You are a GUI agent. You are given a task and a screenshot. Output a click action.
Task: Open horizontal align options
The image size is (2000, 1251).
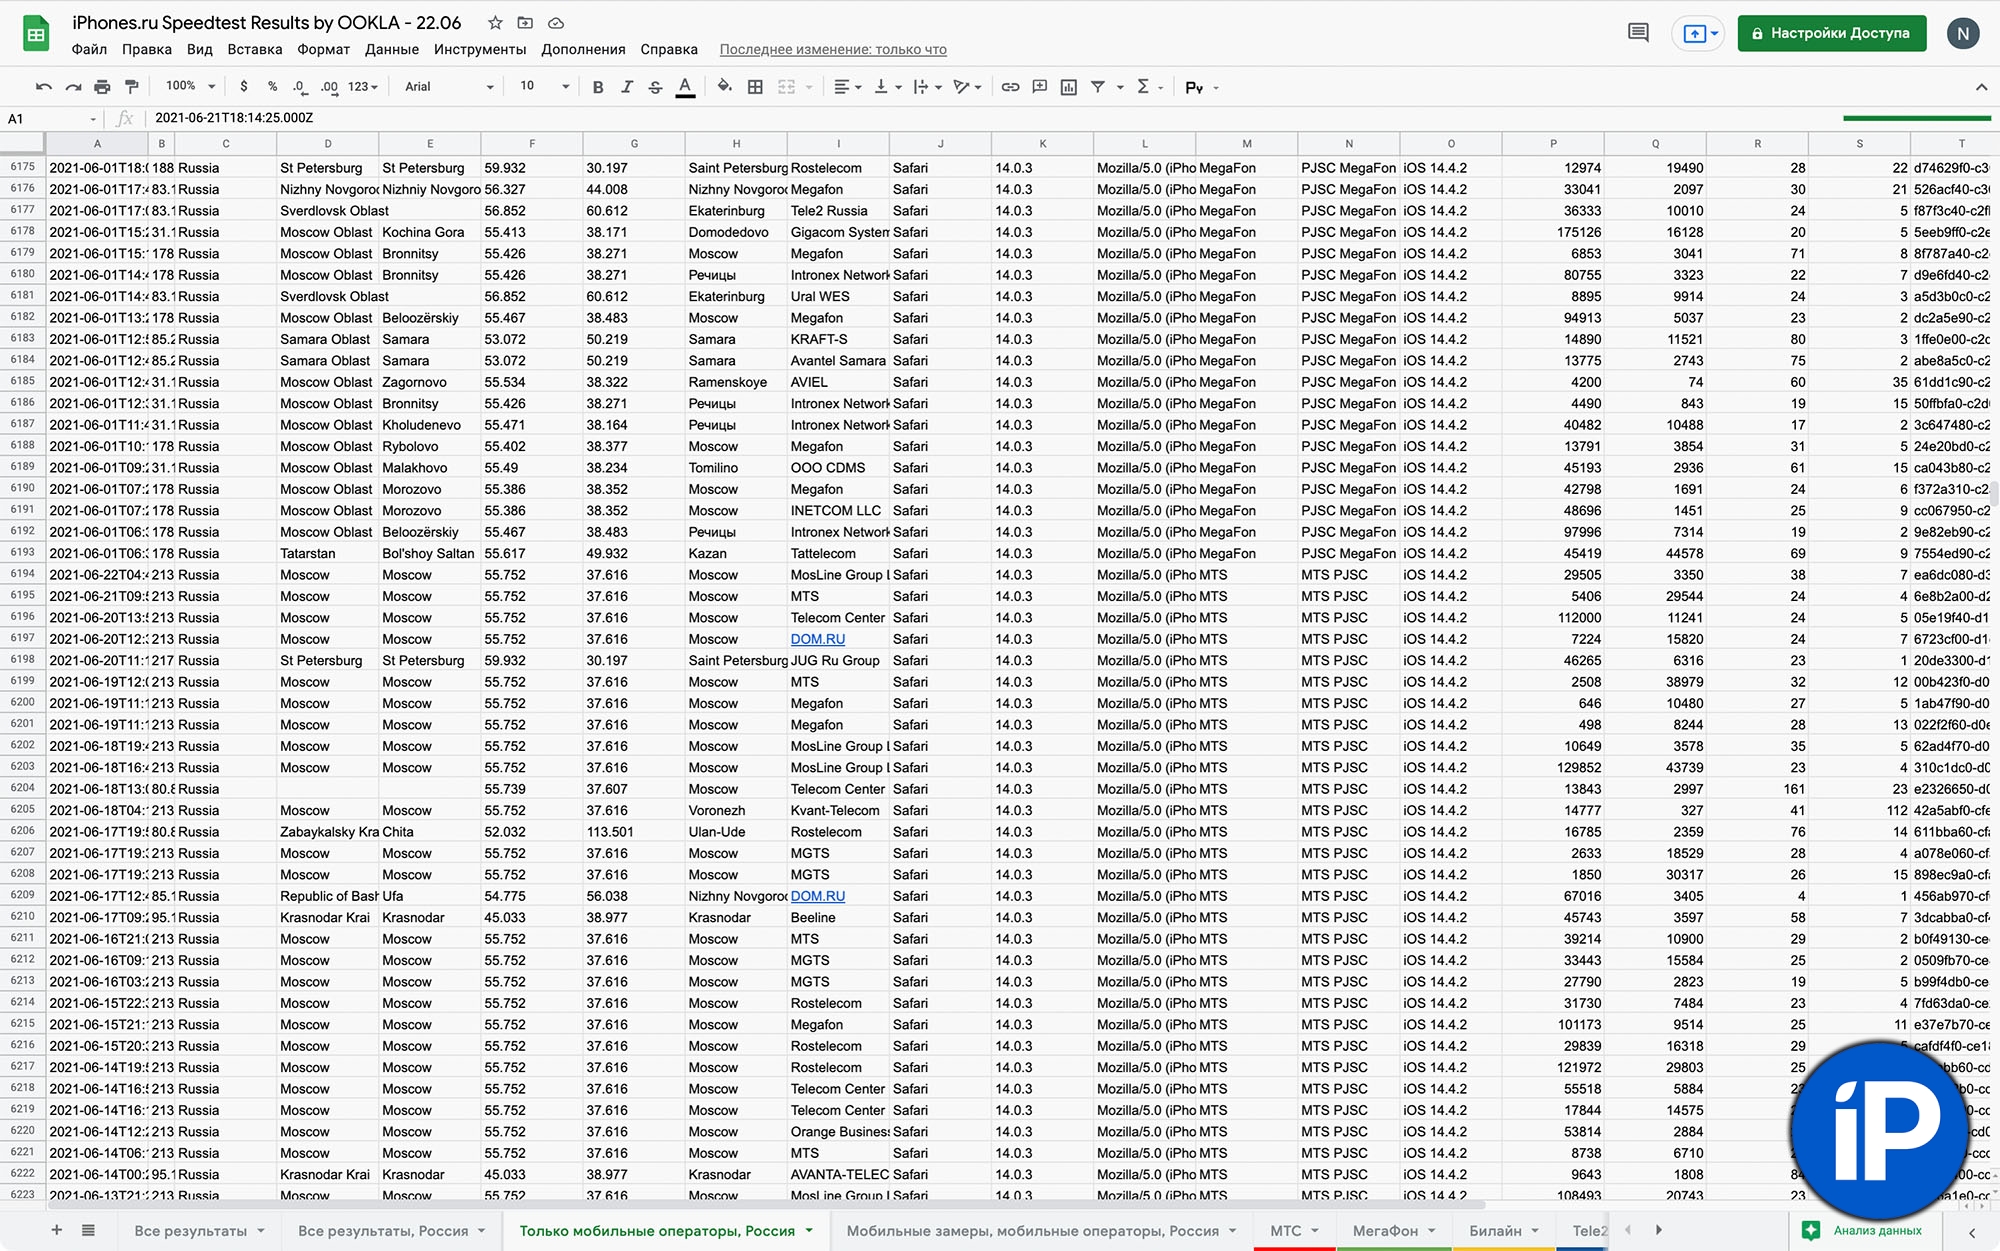[847, 87]
